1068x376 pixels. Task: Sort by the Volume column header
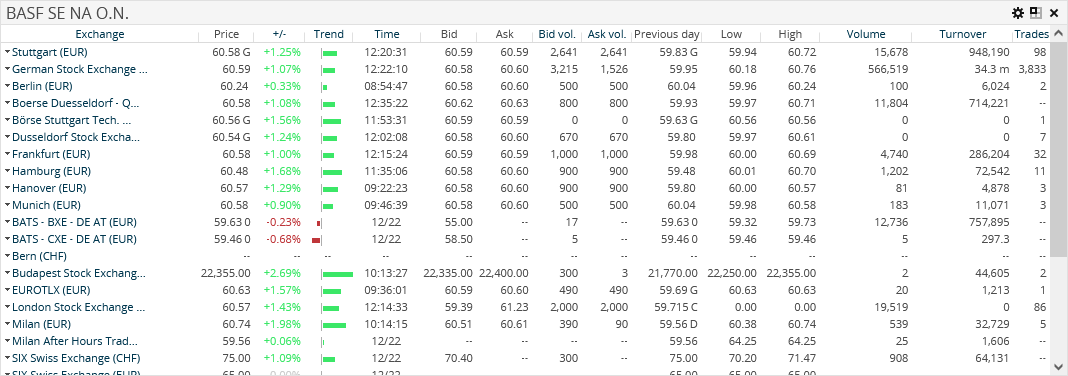point(866,34)
